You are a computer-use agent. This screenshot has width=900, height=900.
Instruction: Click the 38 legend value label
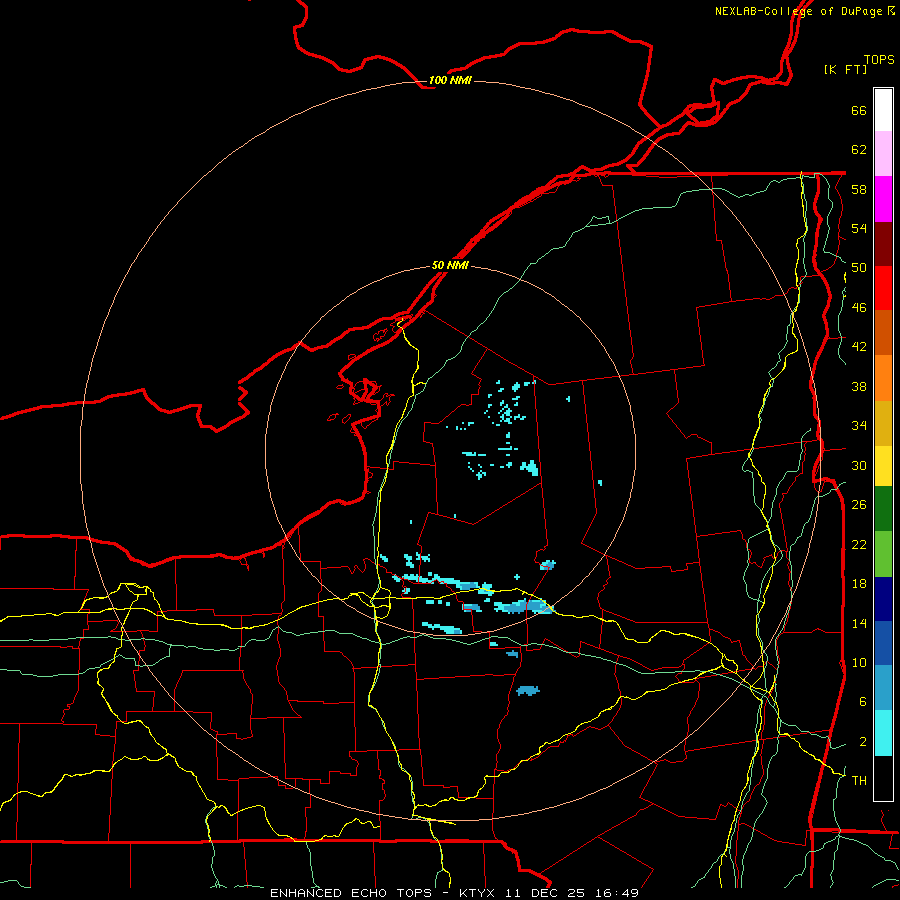pyautogui.click(x=859, y=386)
